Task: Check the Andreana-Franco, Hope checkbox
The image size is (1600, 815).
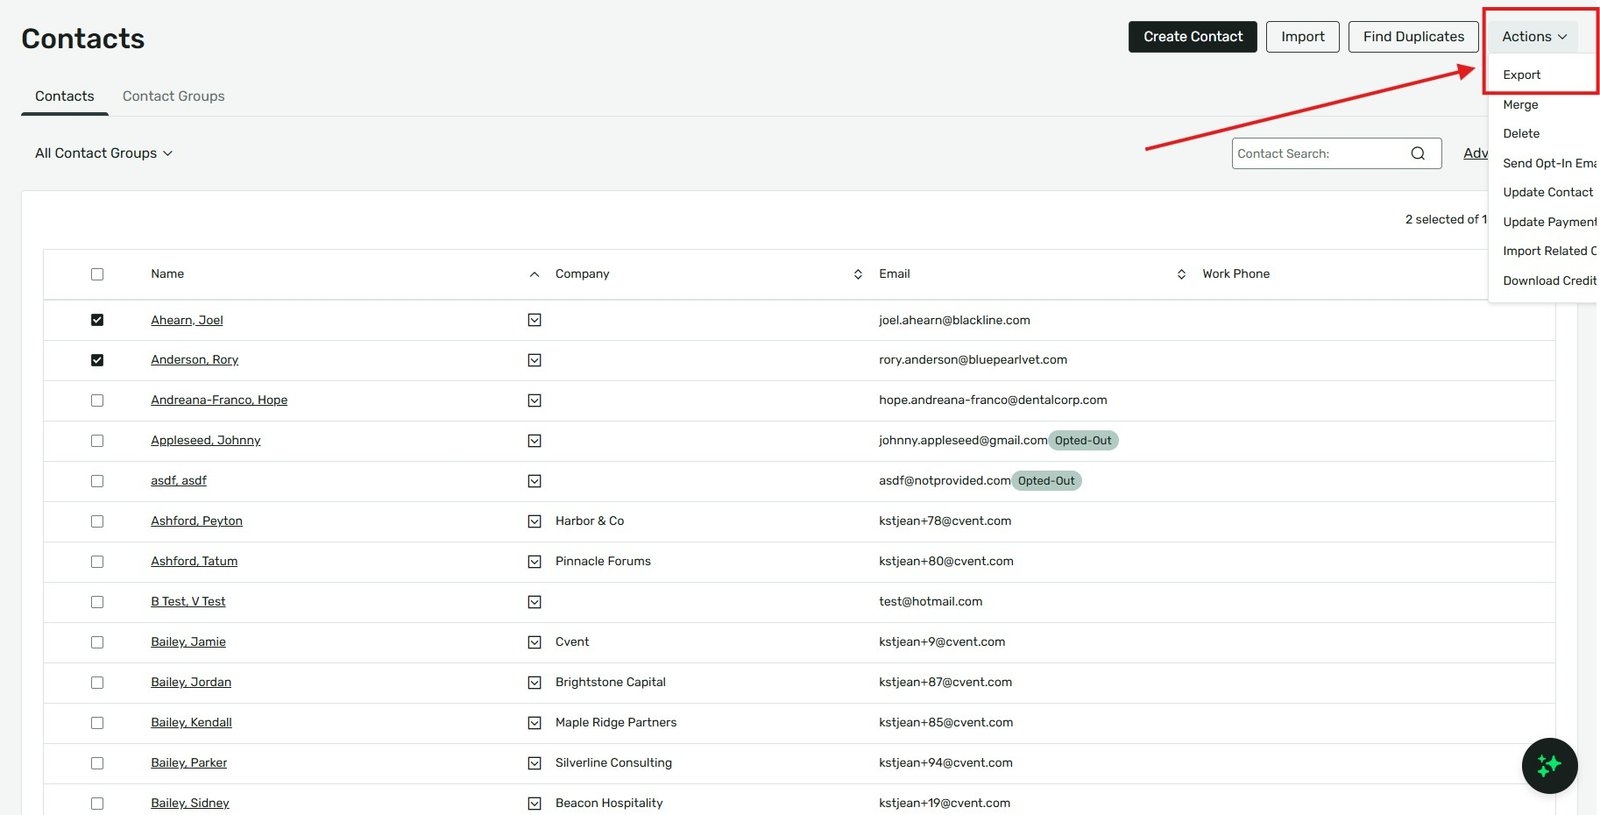Action: tap(97, 400)
